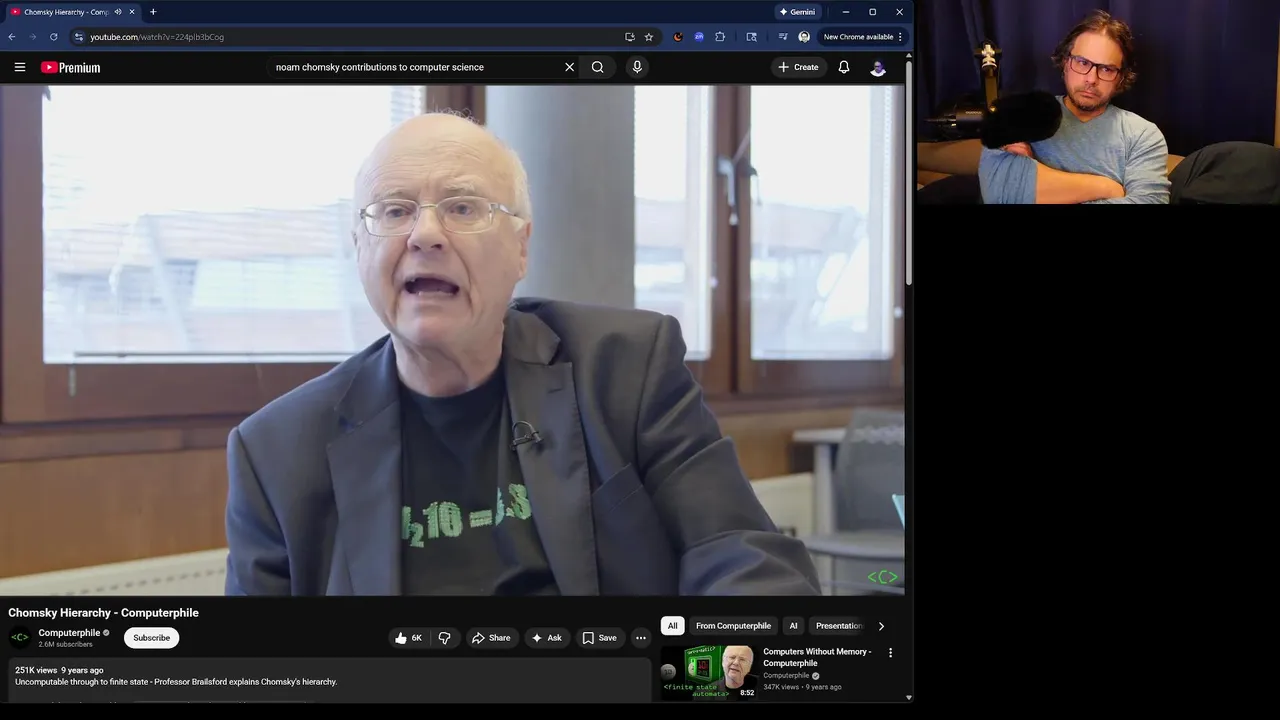Open the page search icon in Chrome toolbar
Image resolution: width=1280 pixels, height=720 pixels.
pyautogui.click(x=751, y=37)
